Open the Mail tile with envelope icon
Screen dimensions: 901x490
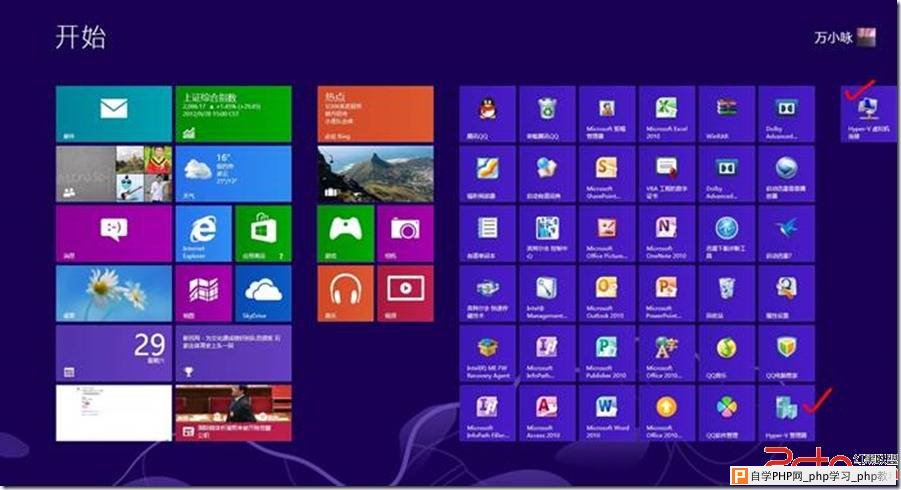pyautogui.click(x=114, y=114)
